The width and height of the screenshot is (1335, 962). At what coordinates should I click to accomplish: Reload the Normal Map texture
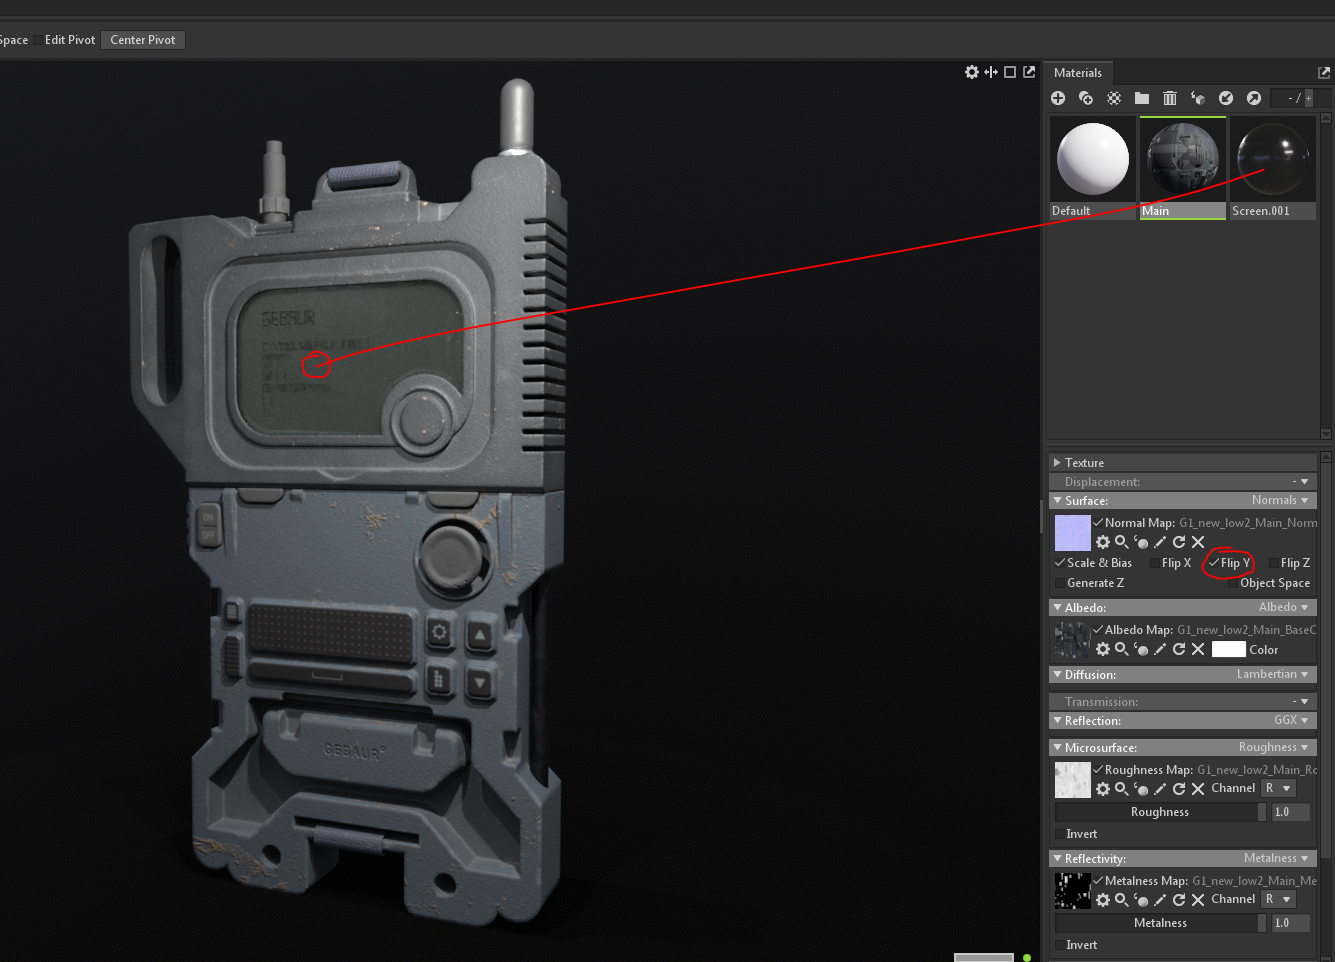coord(1179,542)
